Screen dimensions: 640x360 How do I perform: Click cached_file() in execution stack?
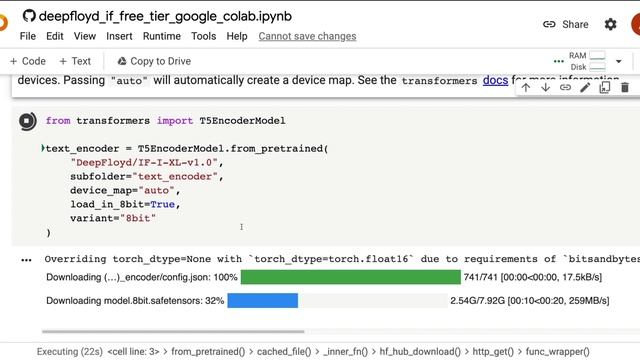pos(284,351)
